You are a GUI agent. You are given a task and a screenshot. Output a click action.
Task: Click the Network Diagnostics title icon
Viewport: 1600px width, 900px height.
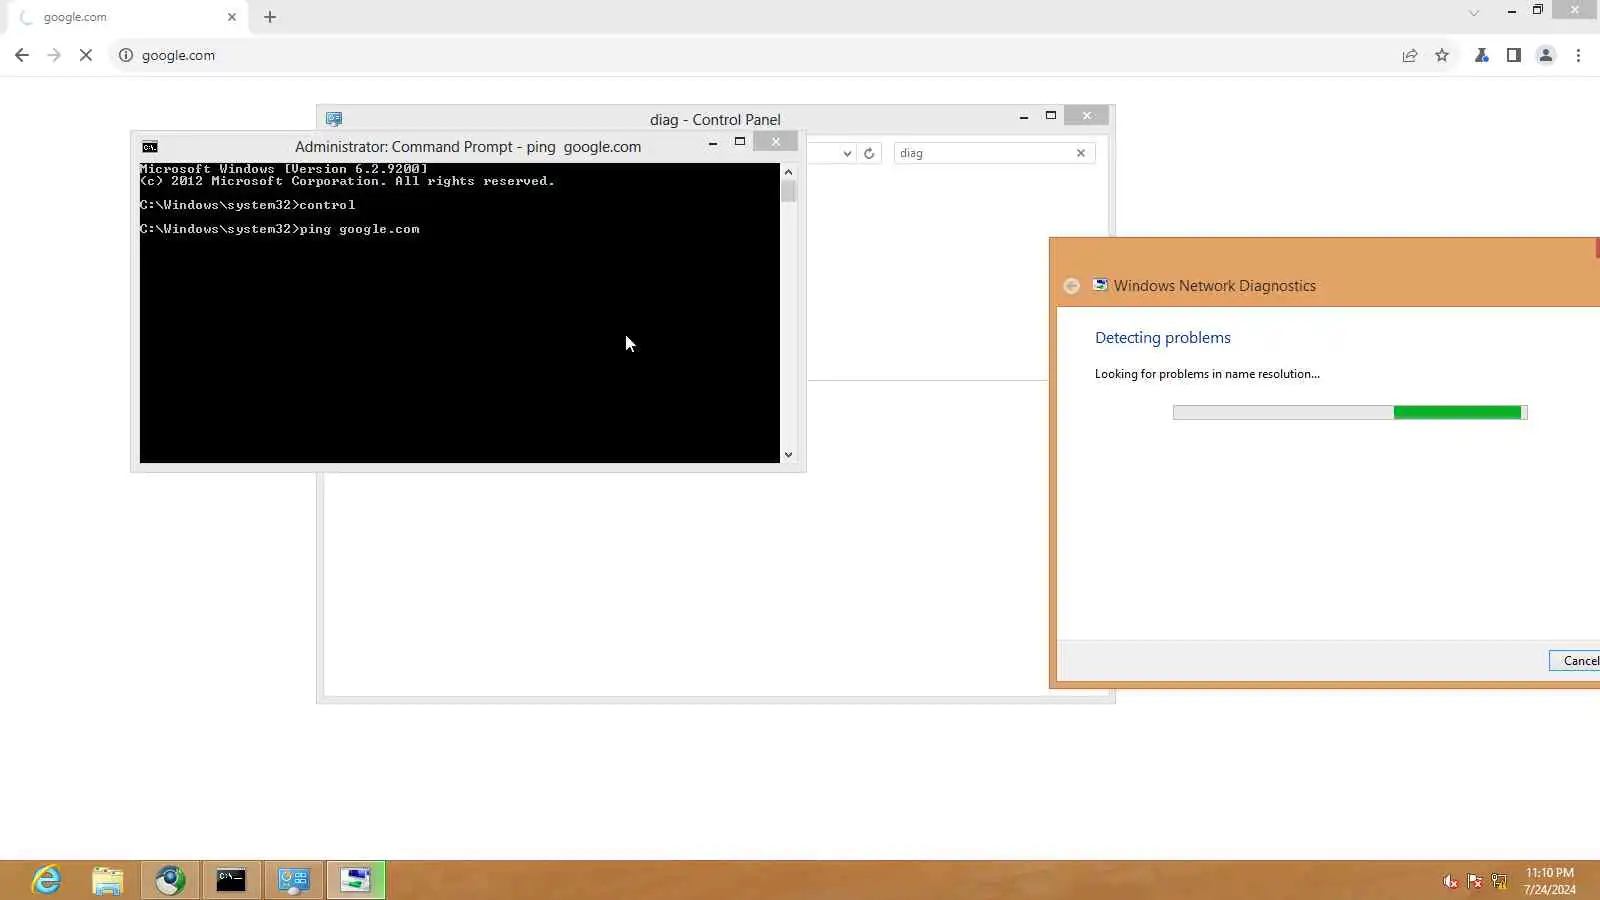(x=1100, y=285)
